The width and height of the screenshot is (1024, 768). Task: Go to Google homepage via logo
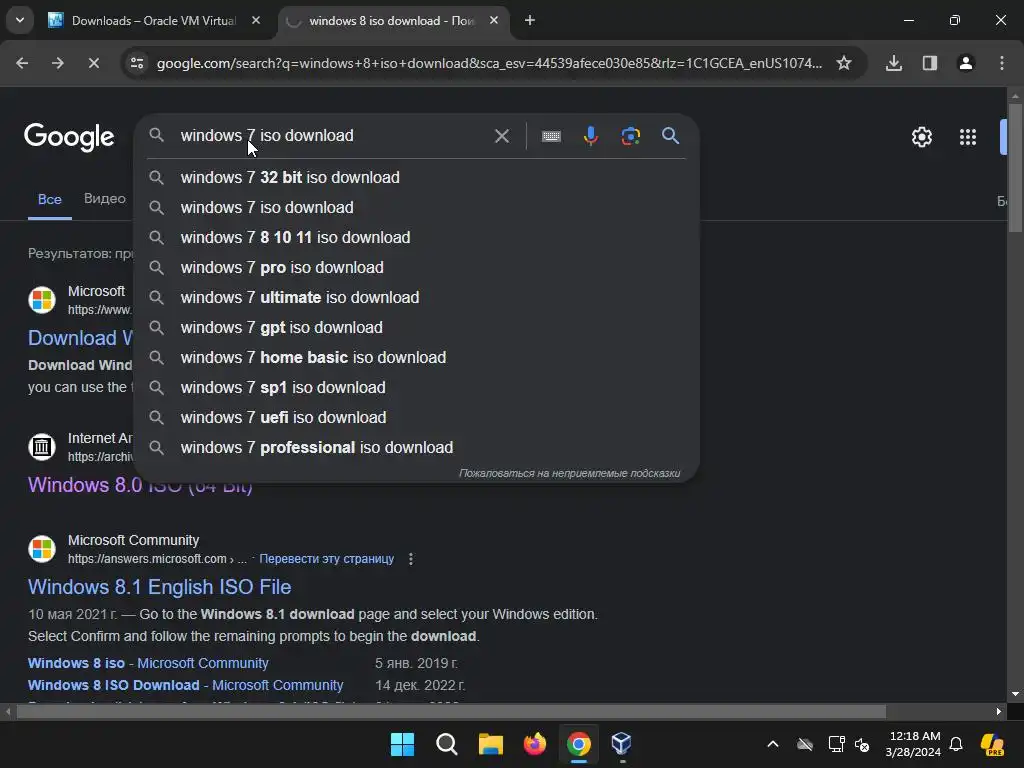(x=69, y=137)
